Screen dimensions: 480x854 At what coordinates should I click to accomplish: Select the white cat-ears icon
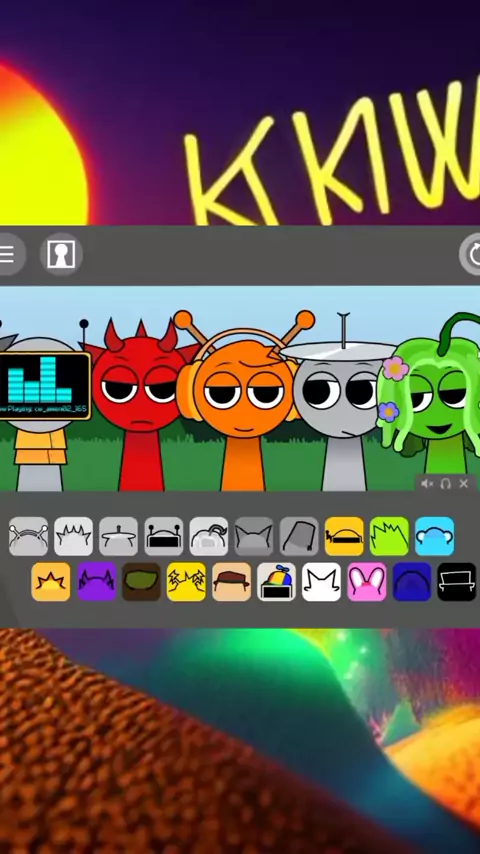[321, 582]
